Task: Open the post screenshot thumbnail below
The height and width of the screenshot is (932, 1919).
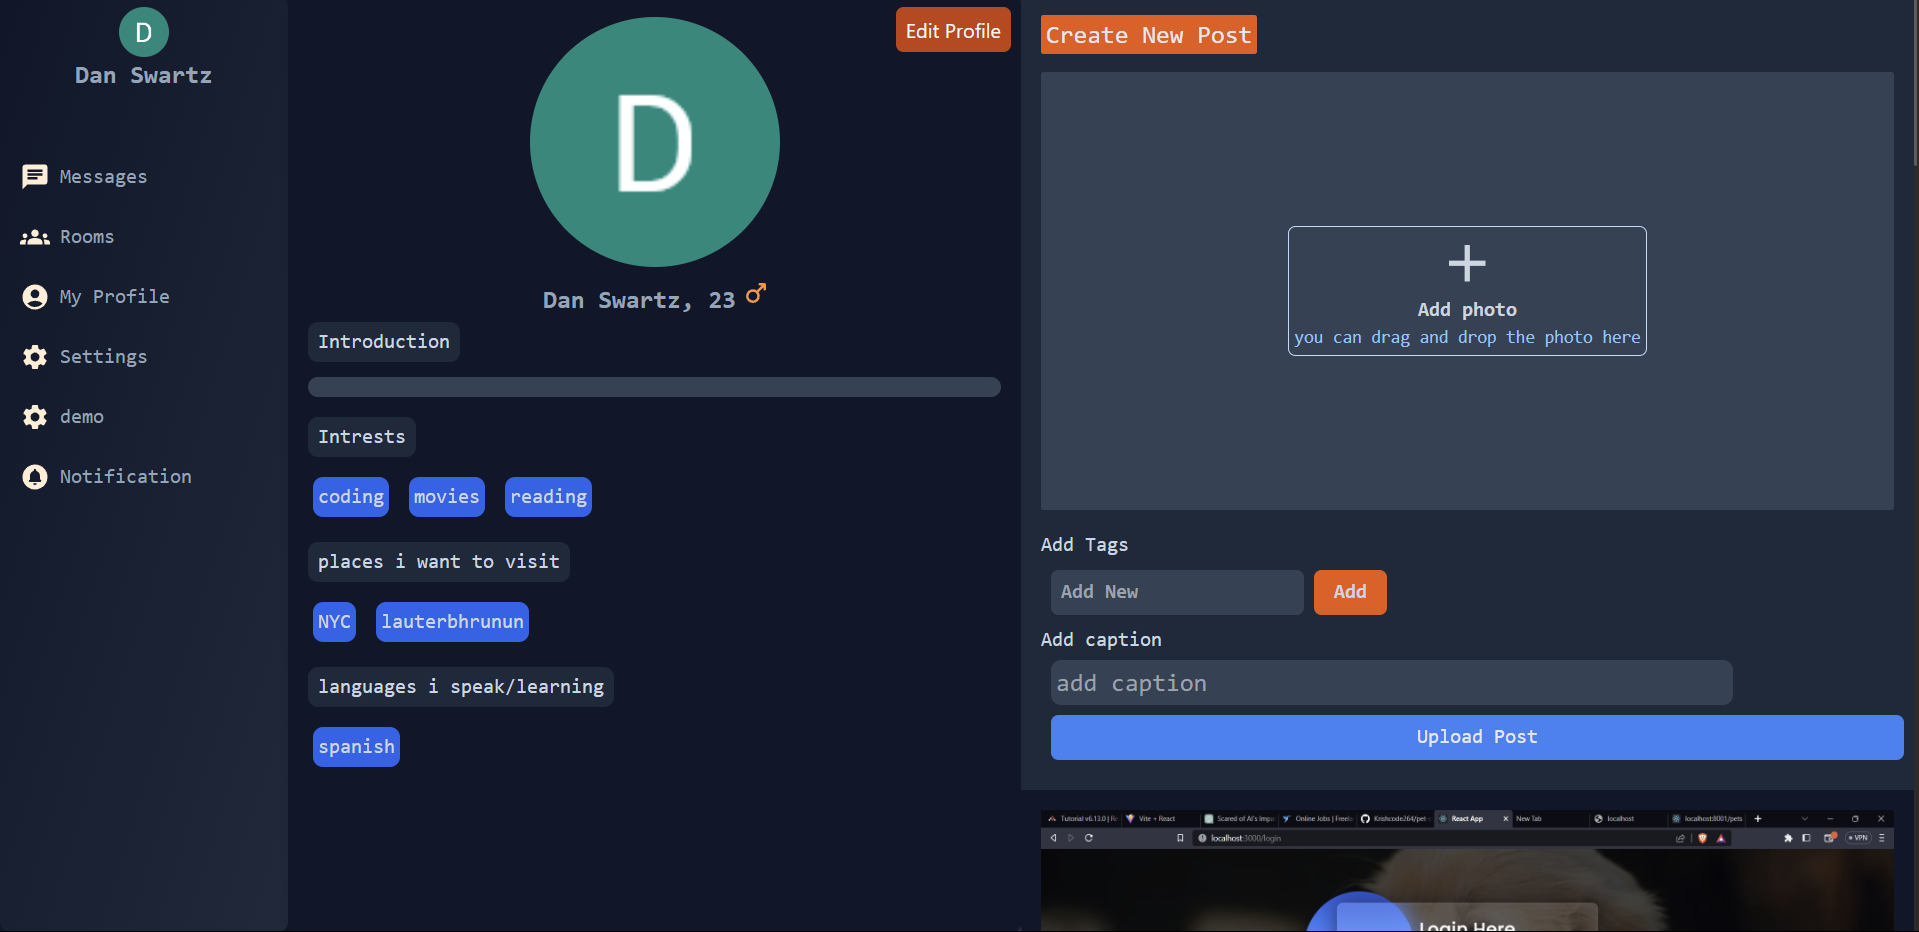Action: tap(1467, 871)
